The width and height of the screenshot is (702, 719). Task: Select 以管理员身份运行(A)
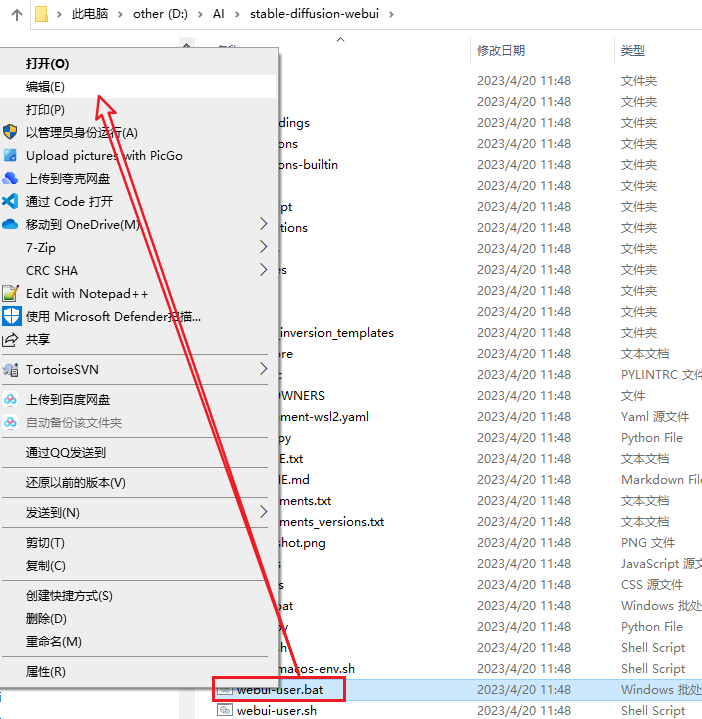click(138, 132)
